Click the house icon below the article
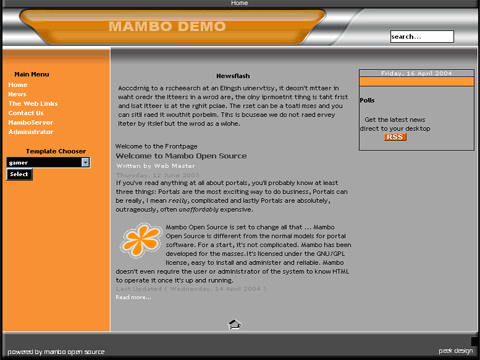480x360 pixels. point(234,324)
